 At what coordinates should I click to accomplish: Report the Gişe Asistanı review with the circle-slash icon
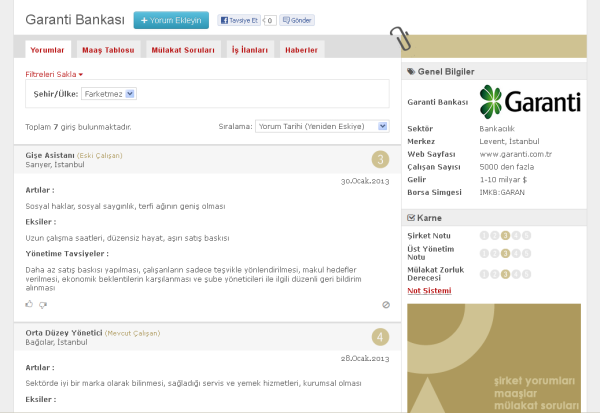[386, 305]
